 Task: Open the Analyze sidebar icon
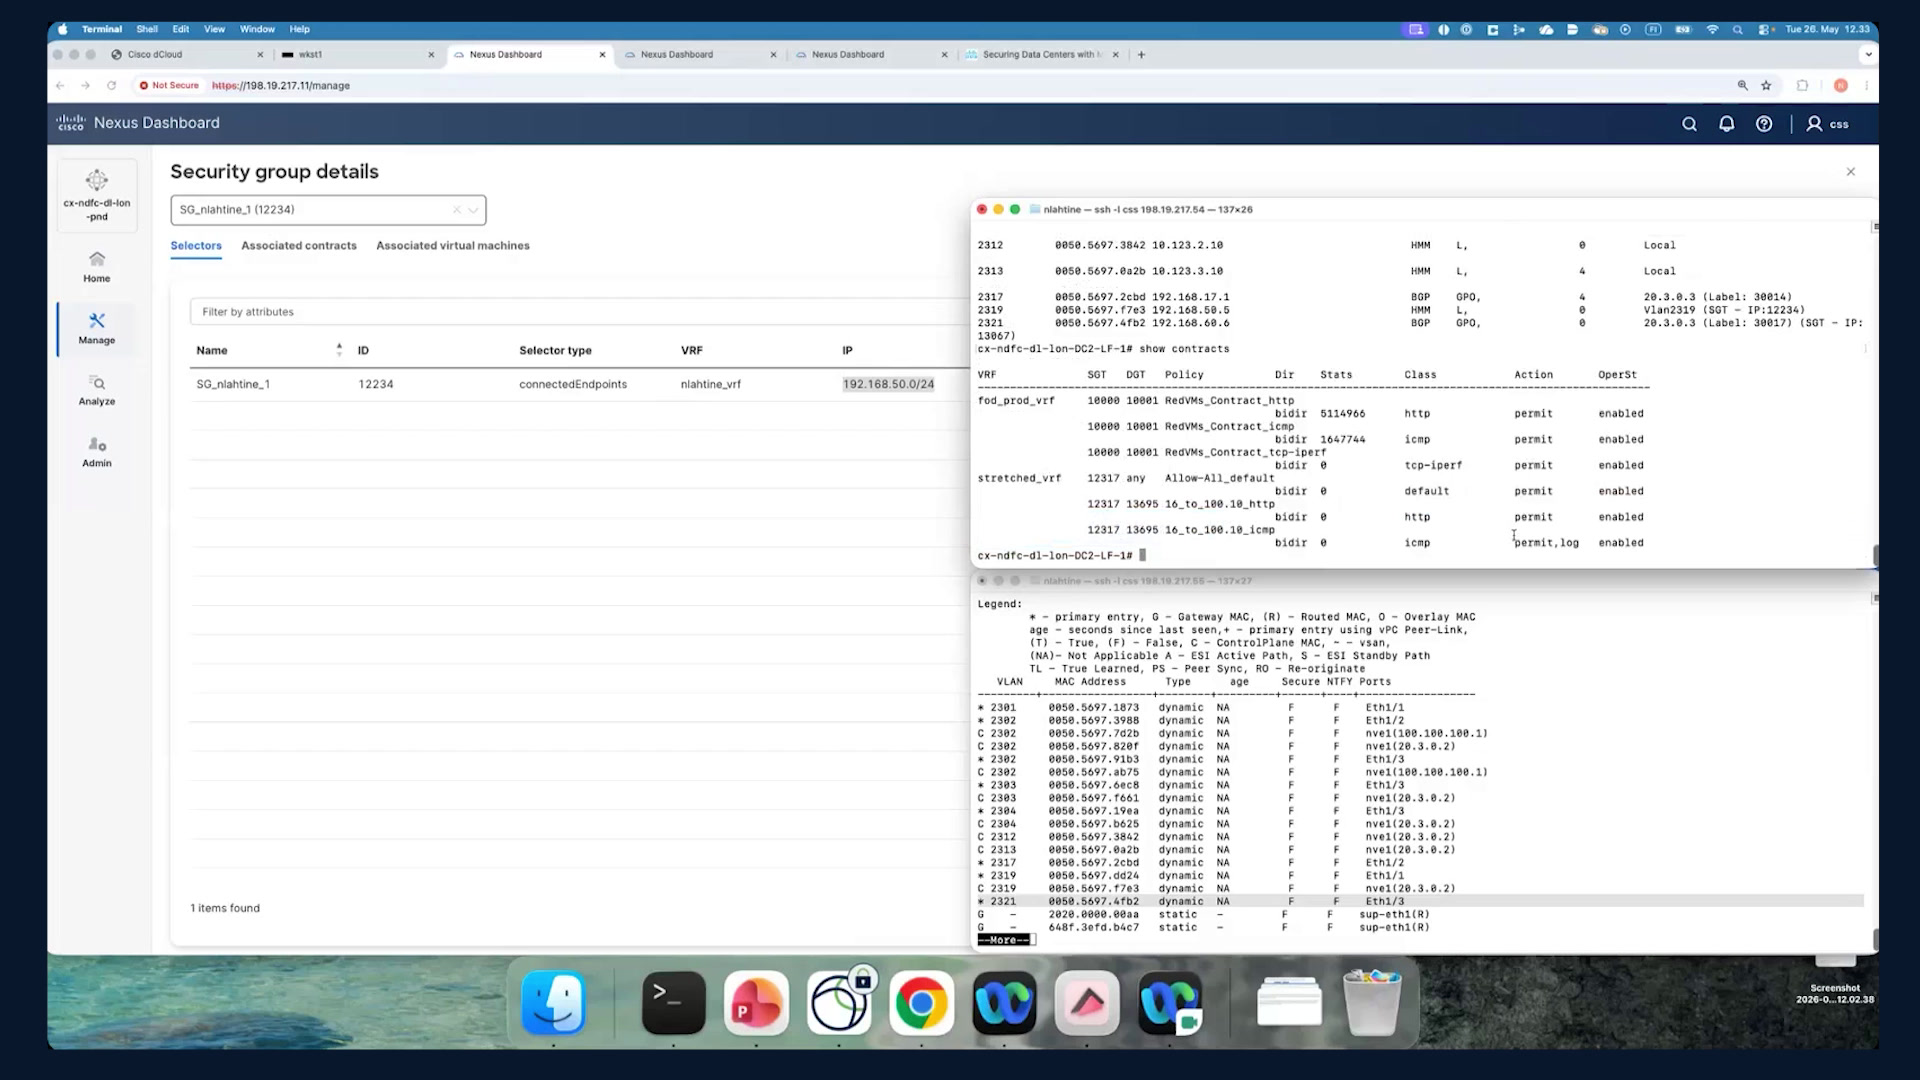pyautogui.click(x=97, y=390)
